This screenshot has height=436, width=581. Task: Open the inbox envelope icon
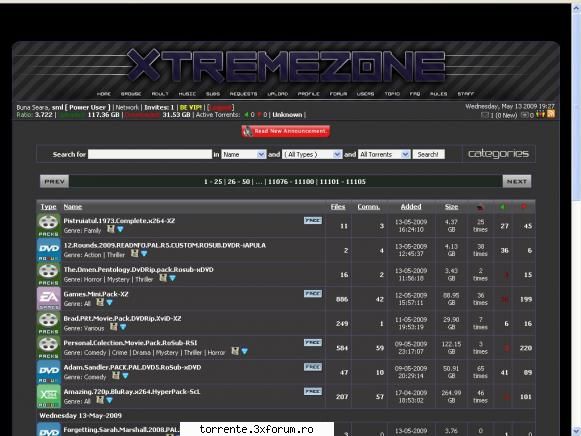point(485,115)
